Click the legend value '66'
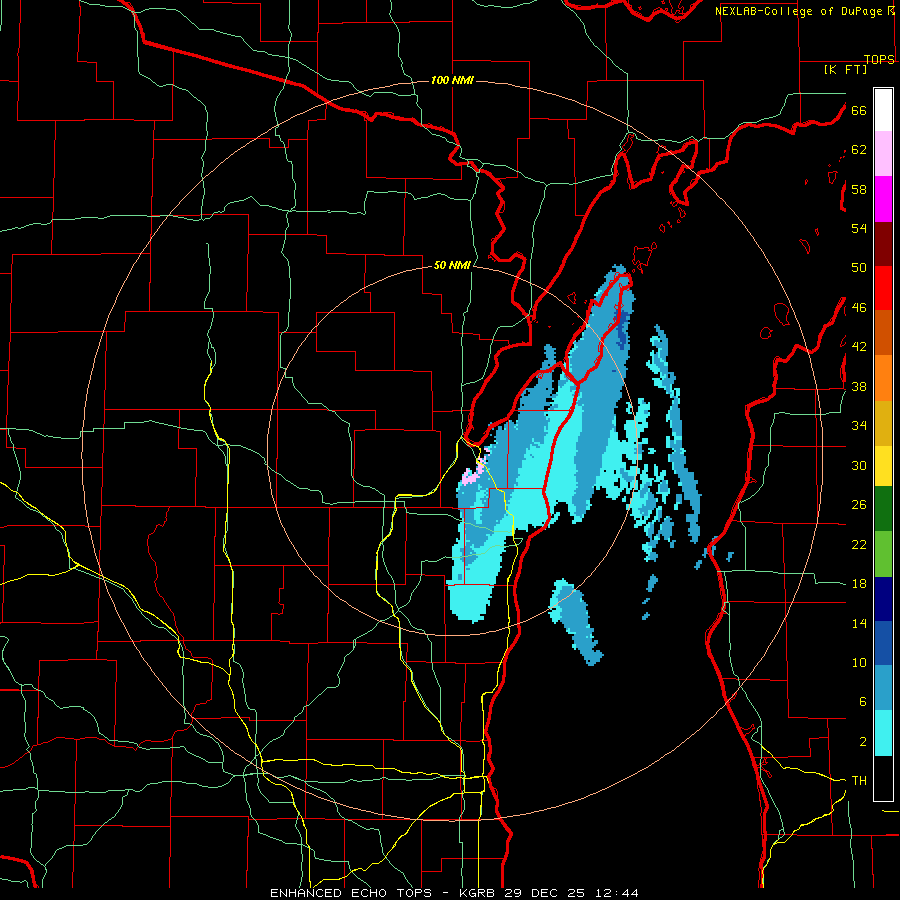The width and height of the screenshot is (900, 900). pyautogui.click(x=859, y=111)
